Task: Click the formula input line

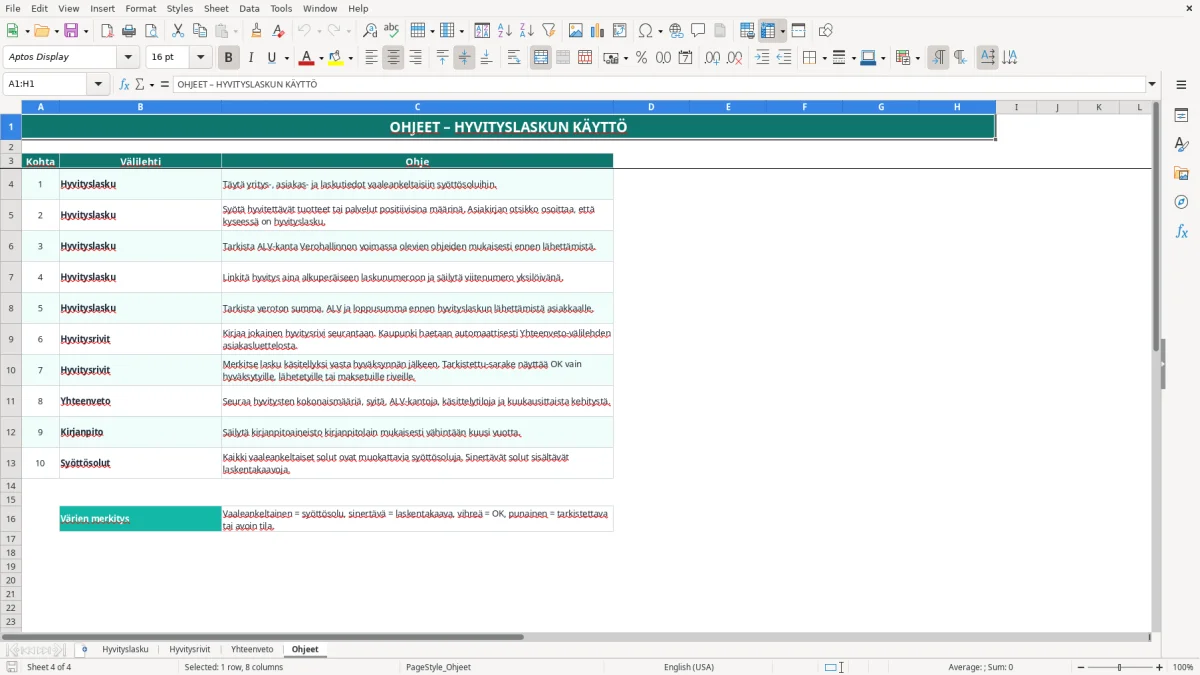Action: (658, 84)
